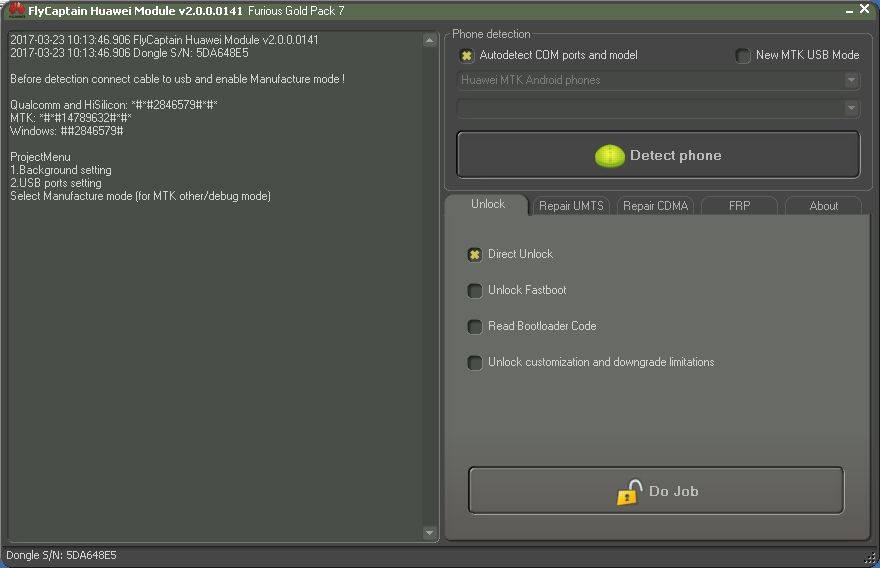Open the About tab
The image size is (880, 568).
(823, 206)
